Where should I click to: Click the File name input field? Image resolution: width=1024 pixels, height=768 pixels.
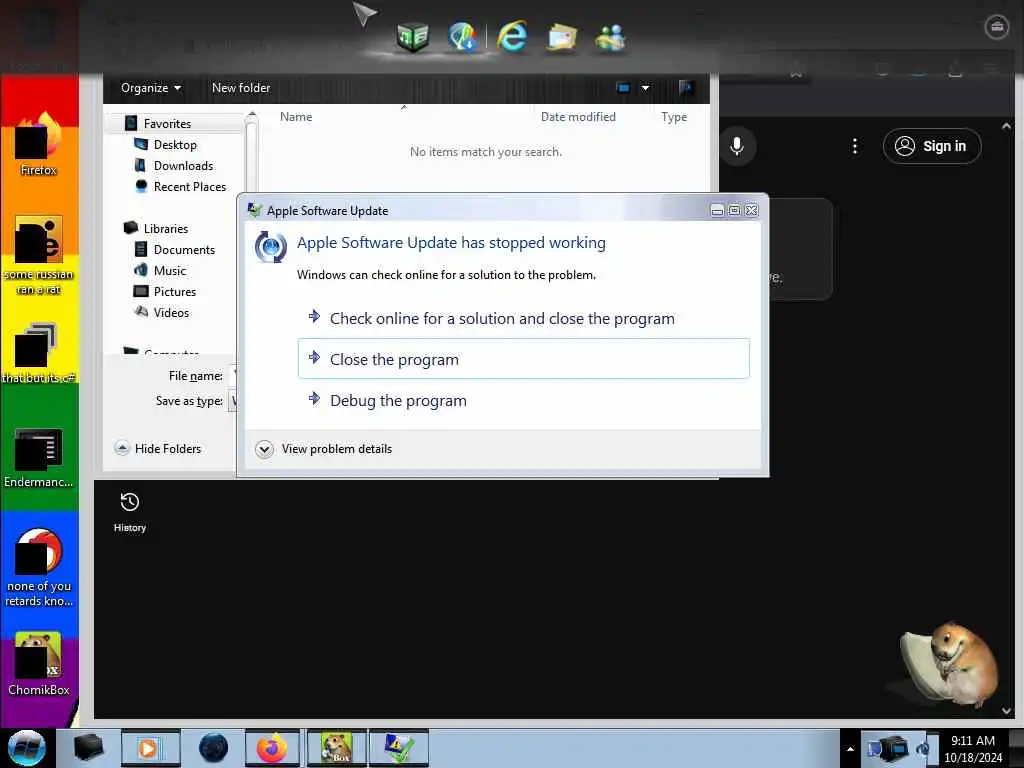234,376
